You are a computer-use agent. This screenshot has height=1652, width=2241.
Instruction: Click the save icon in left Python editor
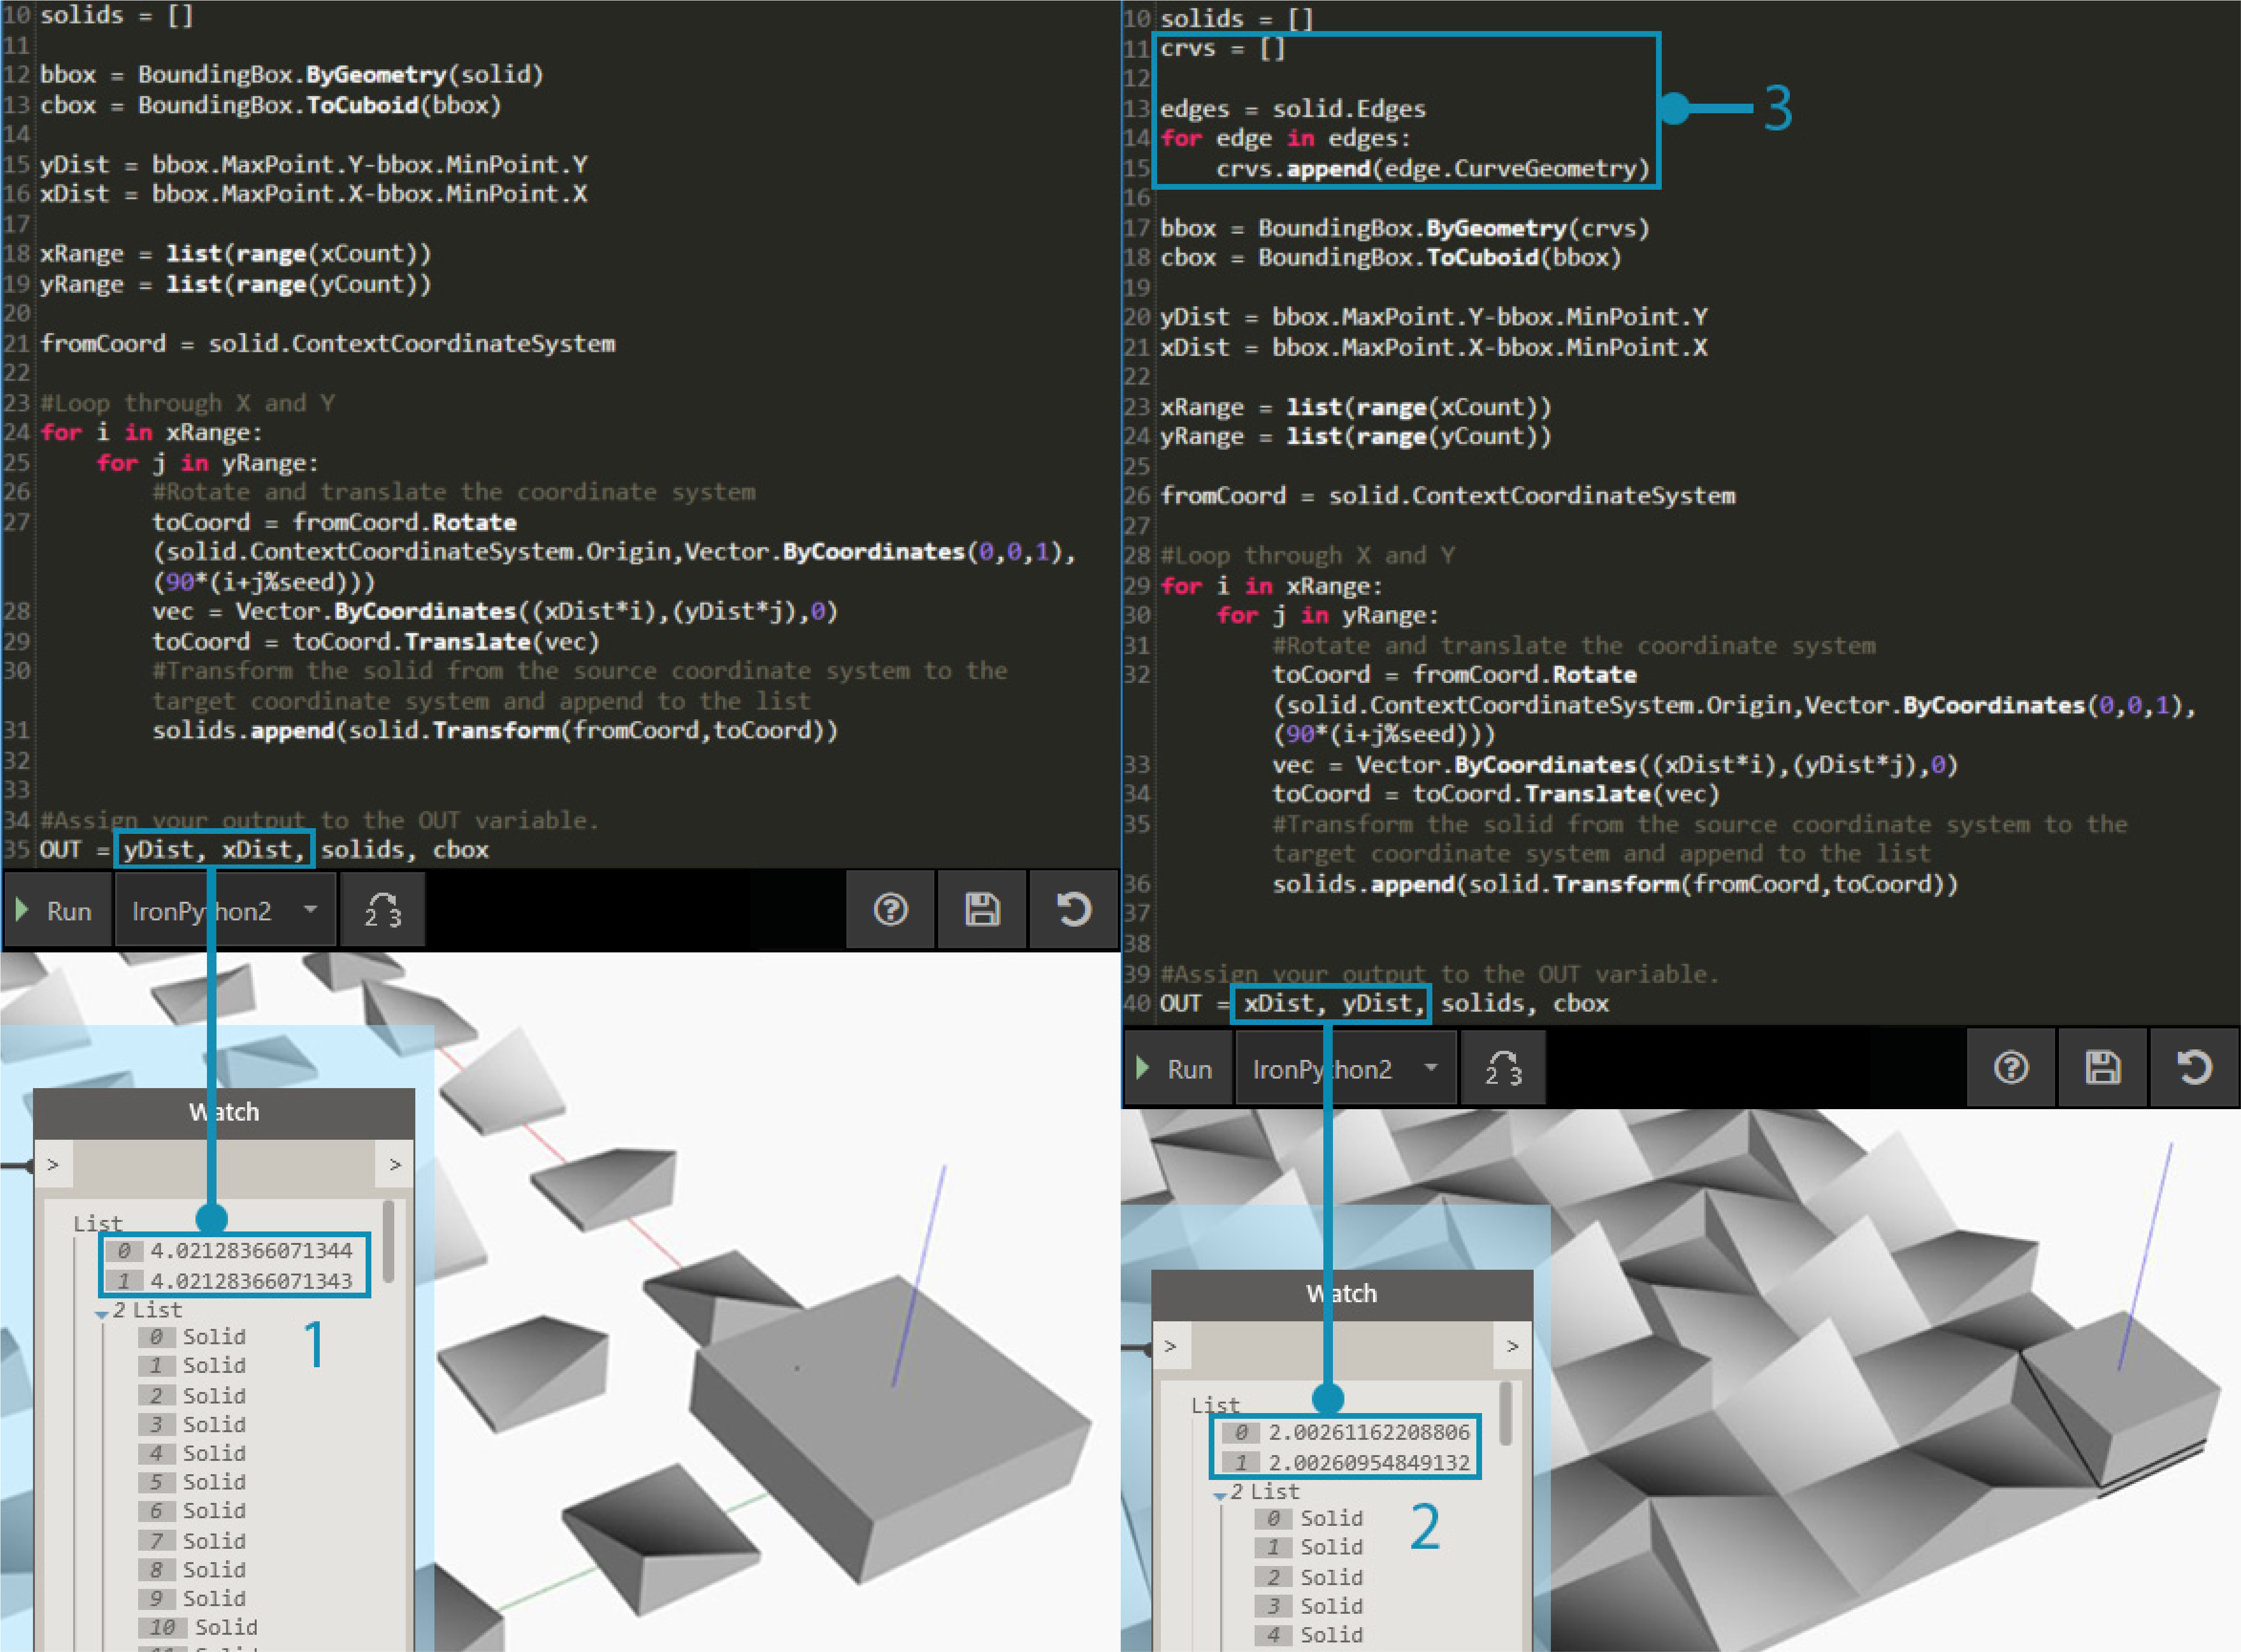click(x=982, y=910)
